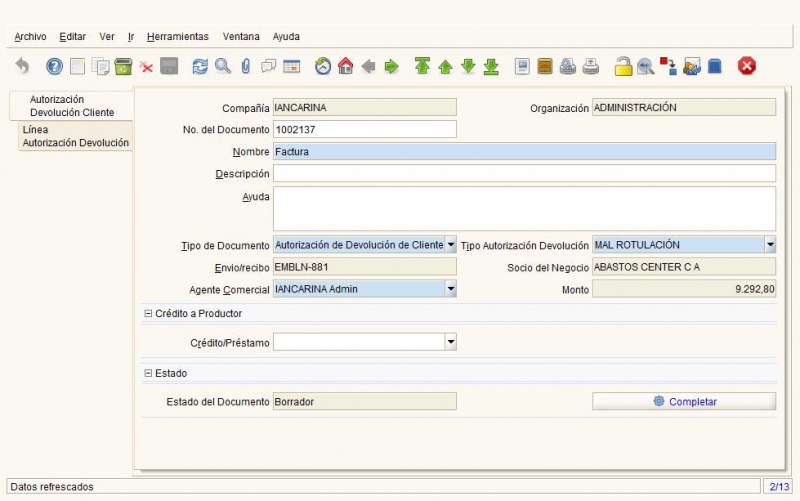This screenshot has height=501, width=800.
Task: Click the Completar button
Action: (684, 402)
